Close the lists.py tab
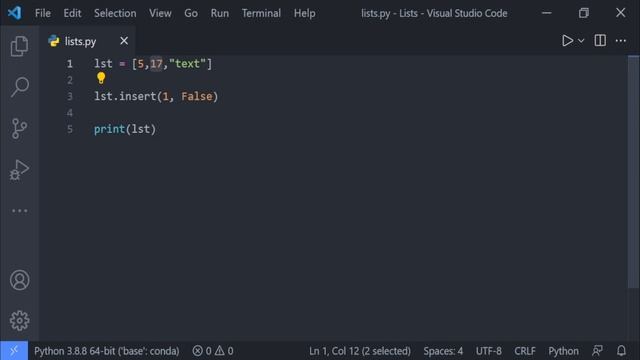This screenshot has width=640, height=360. [x=124, y=41]
